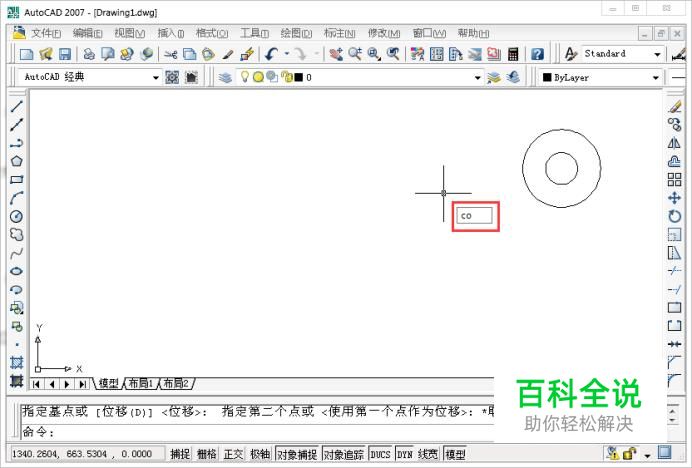Click the yellow layer freeze sun
Viewport: 692px width, 468px height.
coord(258,77)
